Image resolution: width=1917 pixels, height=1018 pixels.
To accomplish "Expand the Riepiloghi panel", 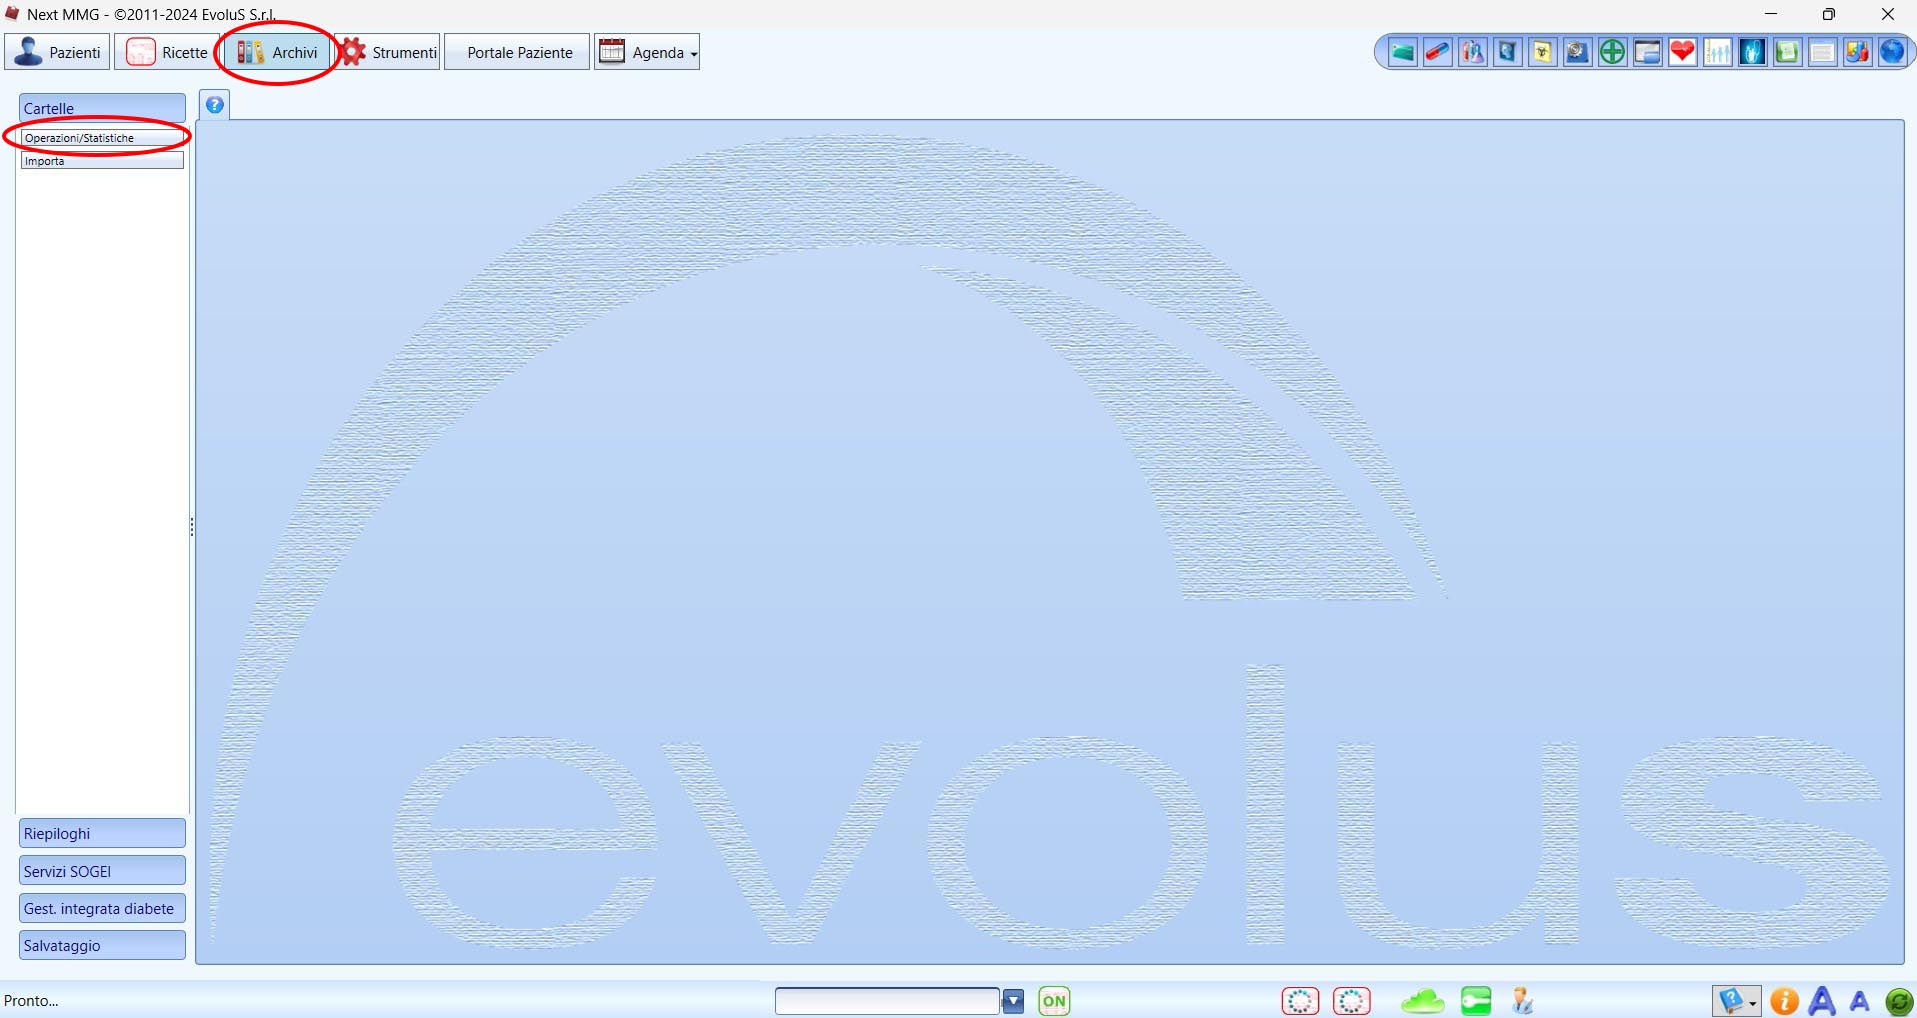I will tap(102, 833).
